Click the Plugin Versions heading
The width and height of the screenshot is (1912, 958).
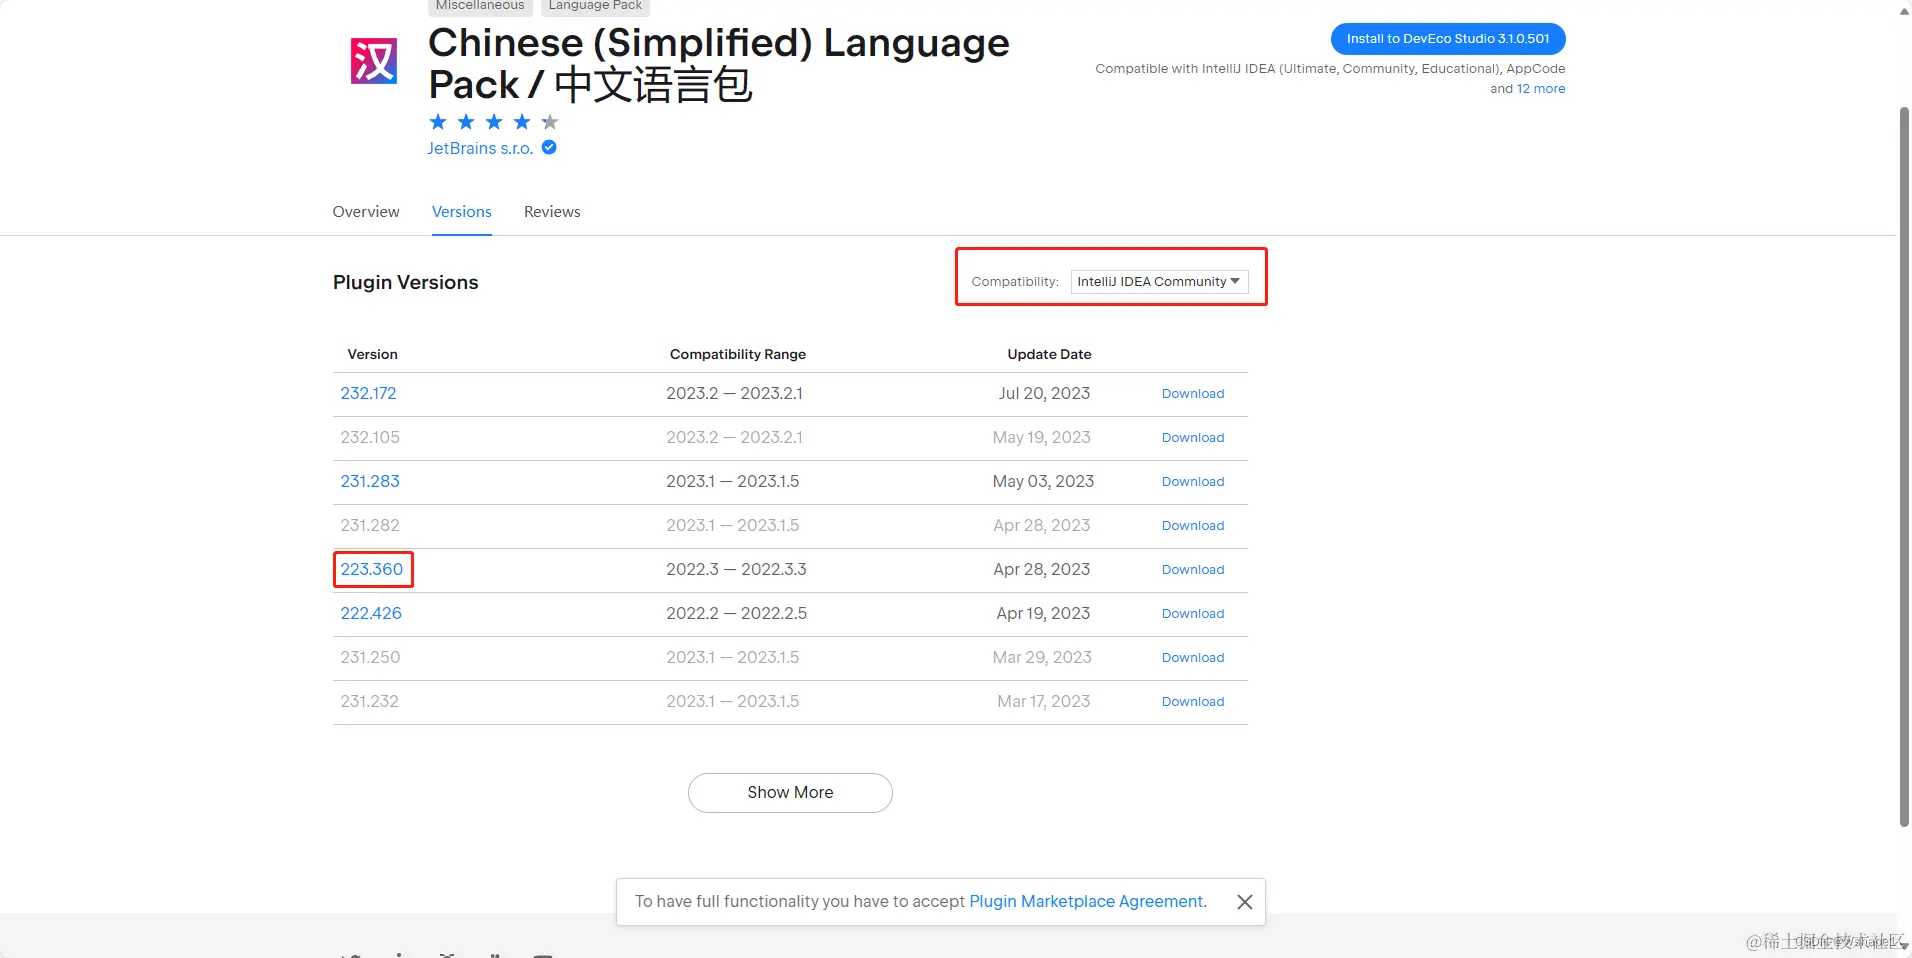tap(405, 283)
